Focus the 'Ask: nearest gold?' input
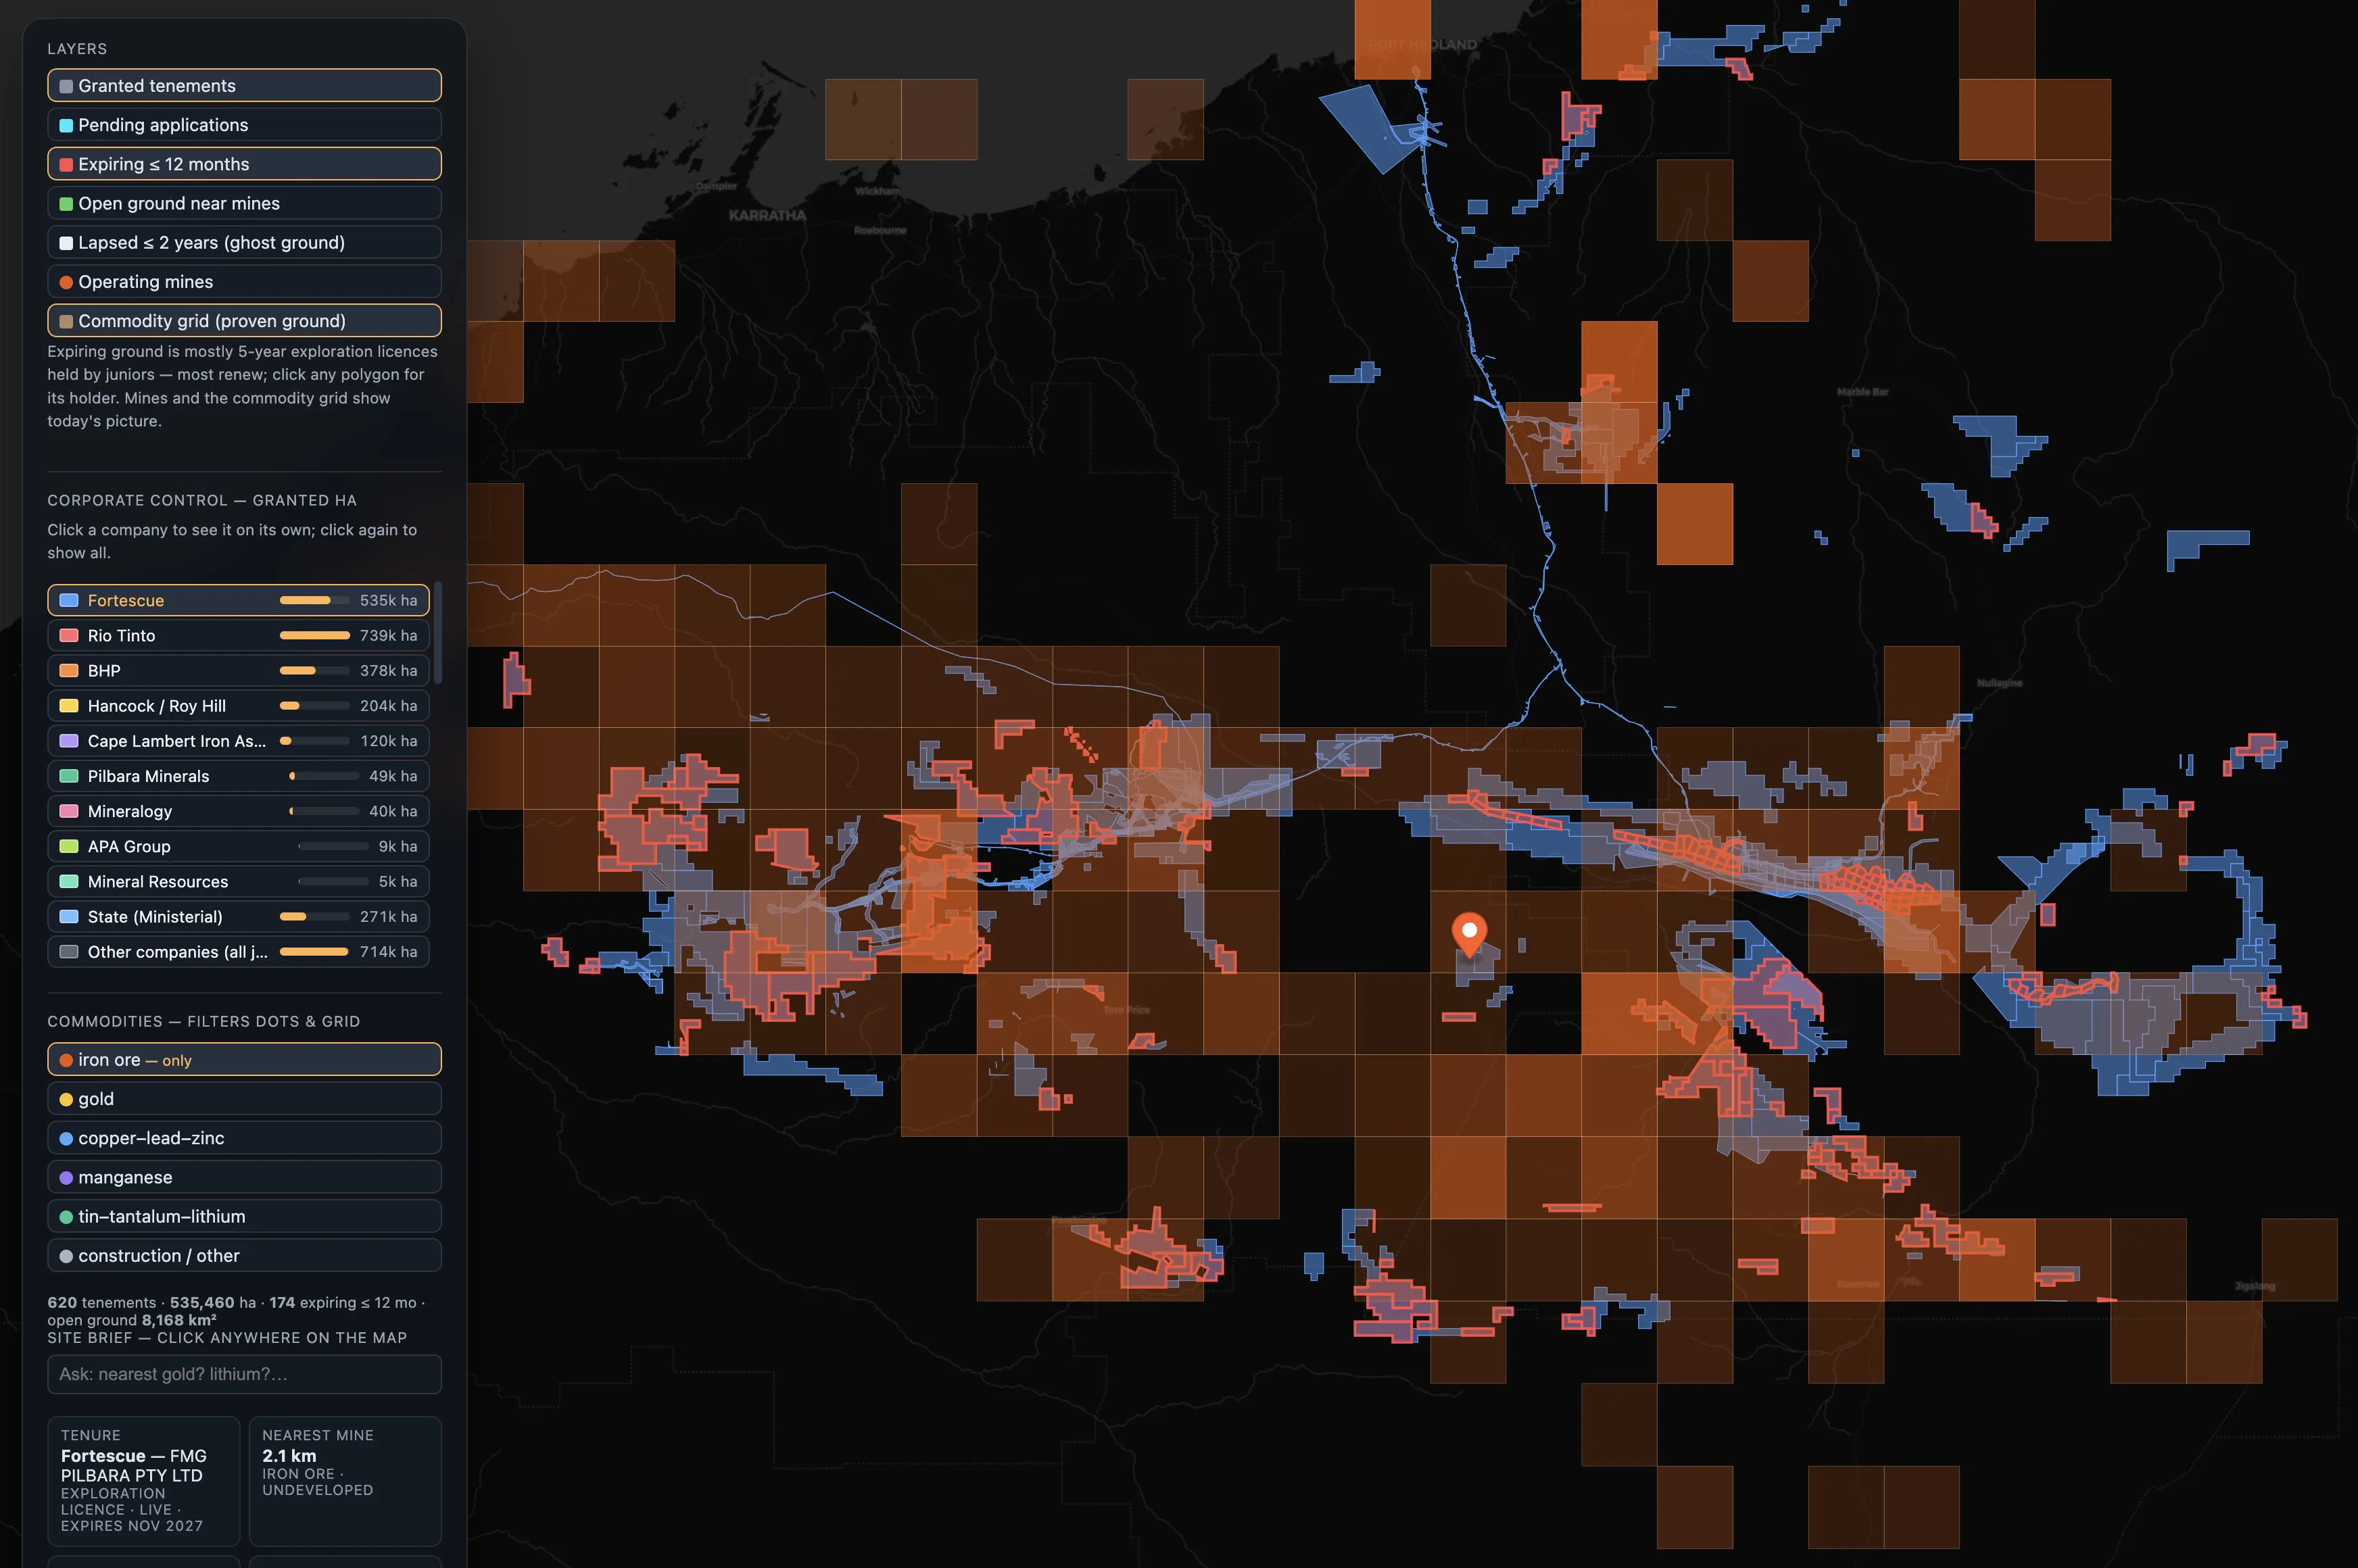This screenshot has height=1568, width=2358. coord(244,1374)
